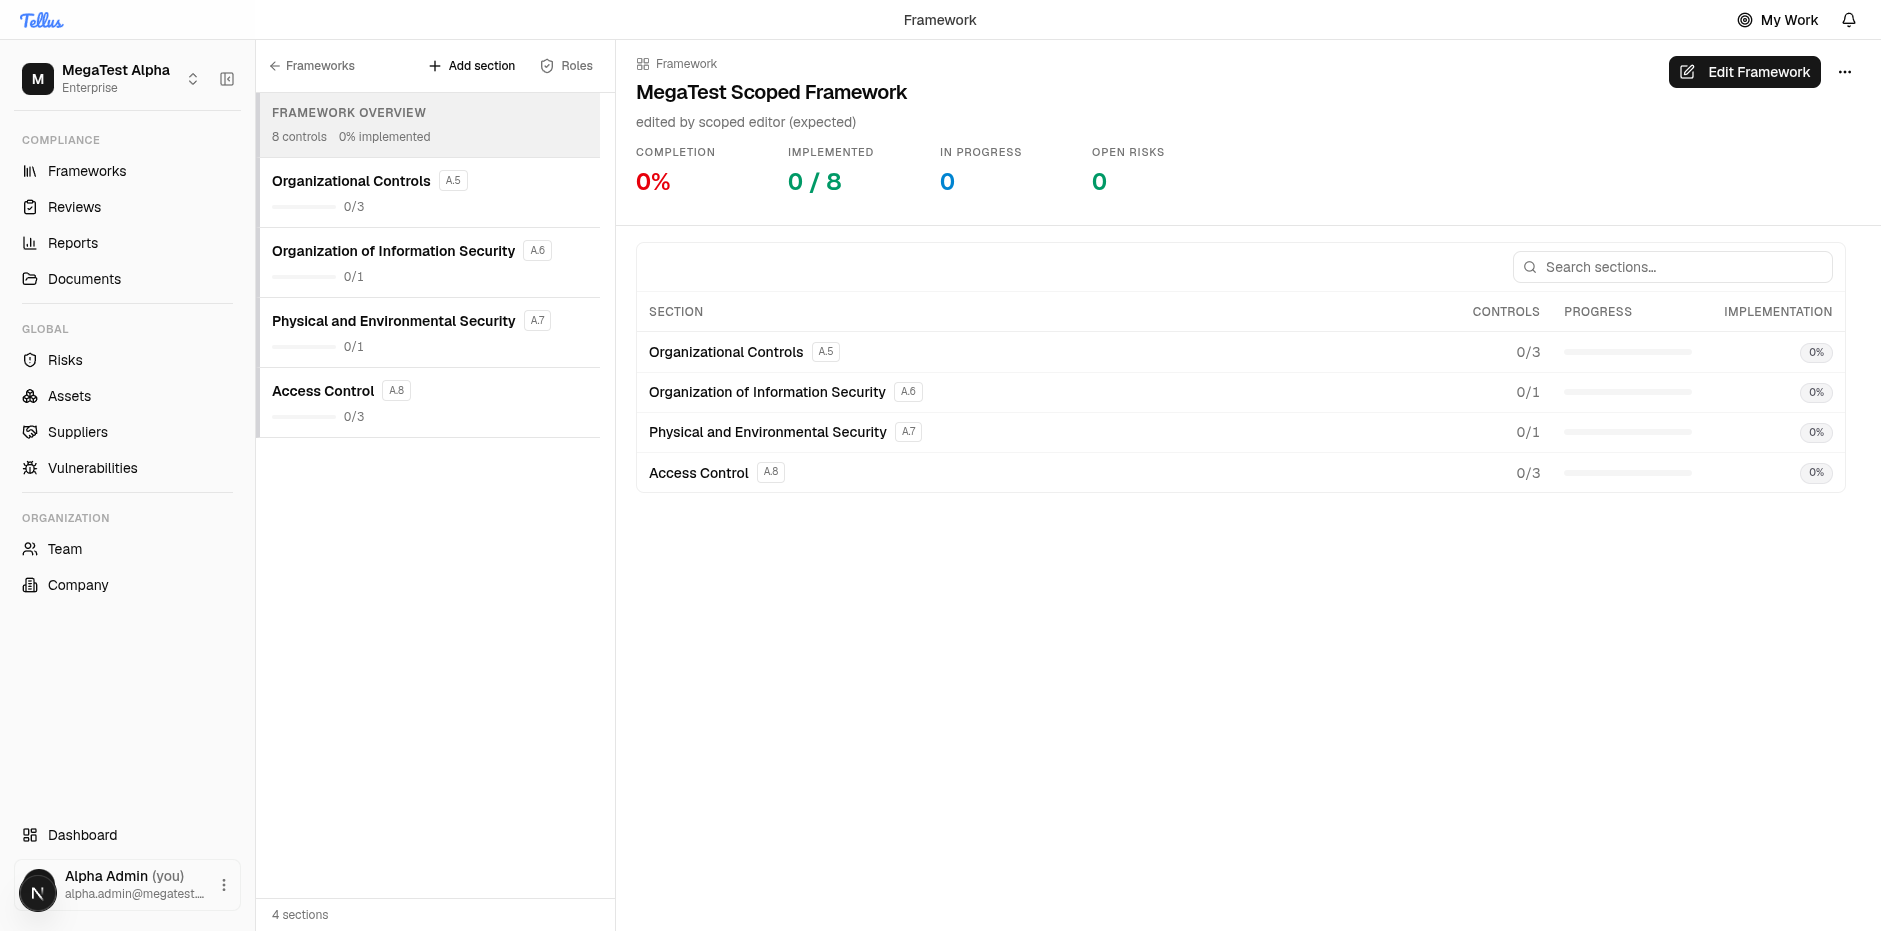Click the Search sections field
This screenshot has width=1896, height=931.
coord(1672,267)
